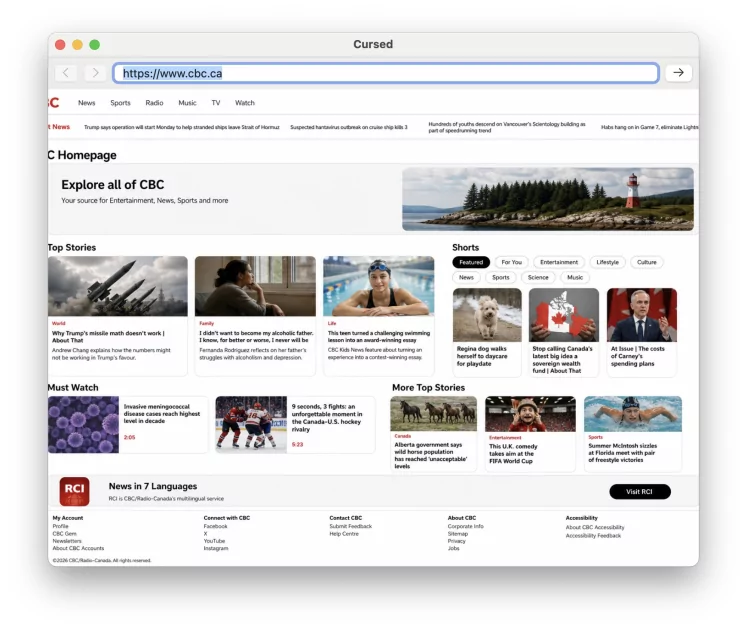The width and height of the screenshot is (747, 630).
Task: Open the Jobs footer link
Action: [x=454, y=549]
